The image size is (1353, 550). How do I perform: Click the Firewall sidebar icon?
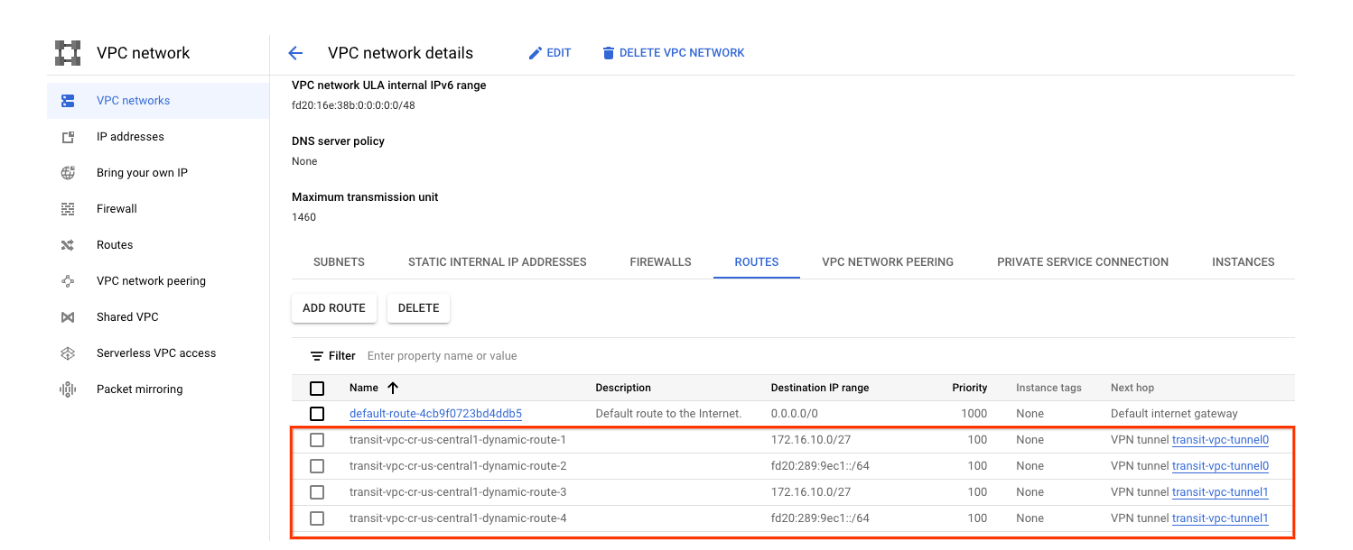pos(68,209)
